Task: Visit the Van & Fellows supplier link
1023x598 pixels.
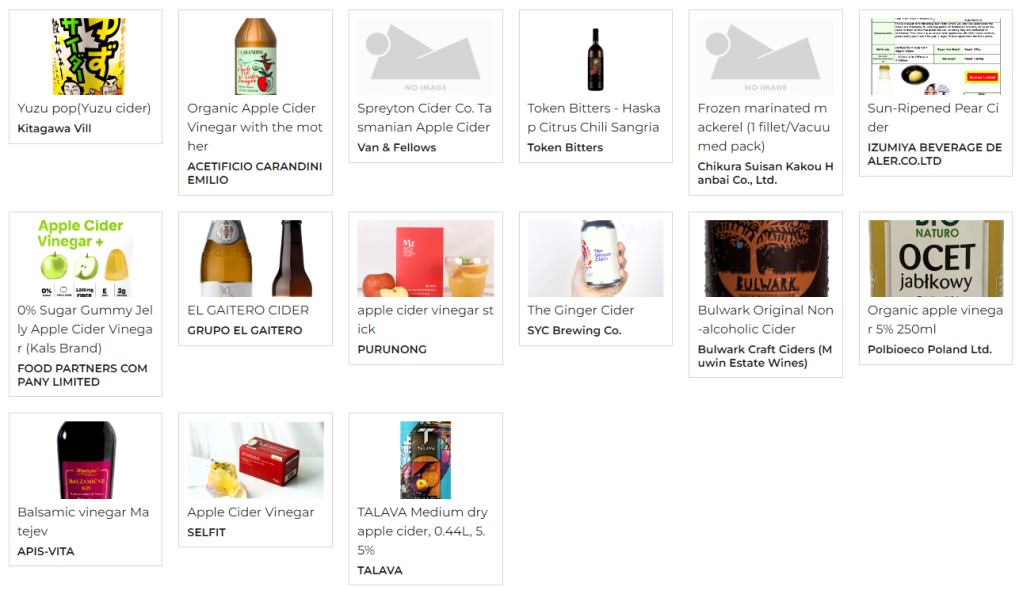Action: (x=397, y=147)
